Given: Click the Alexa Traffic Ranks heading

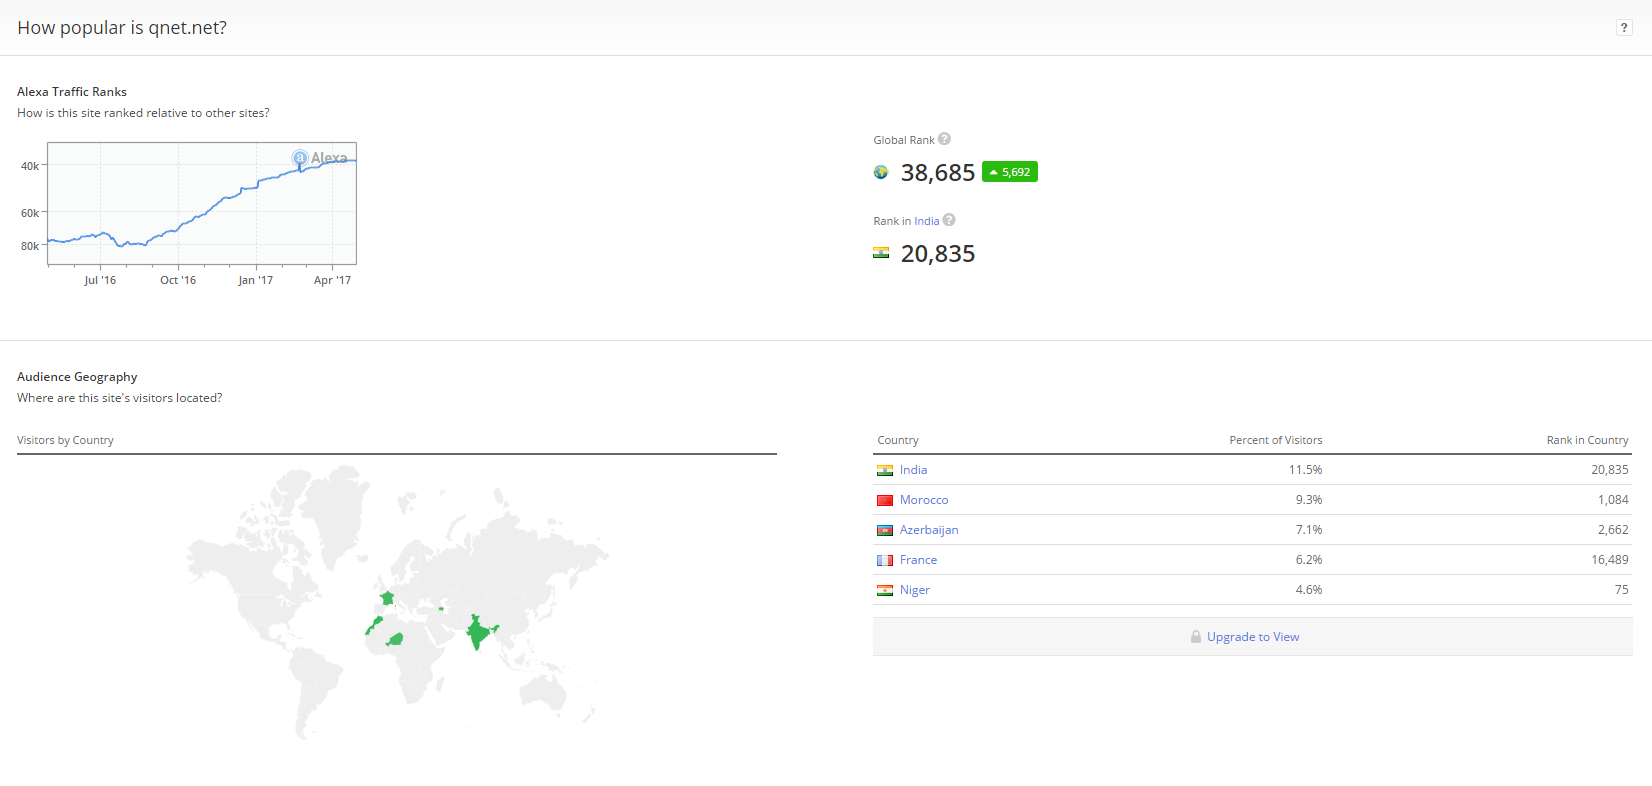Looking at the screenshot, I should pos(72,92).
